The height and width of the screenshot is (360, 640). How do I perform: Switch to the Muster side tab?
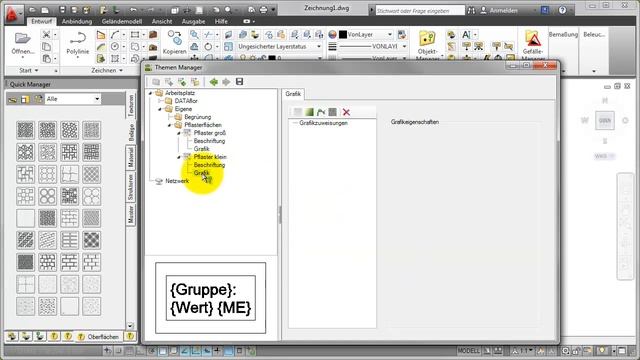coord(131,214)
